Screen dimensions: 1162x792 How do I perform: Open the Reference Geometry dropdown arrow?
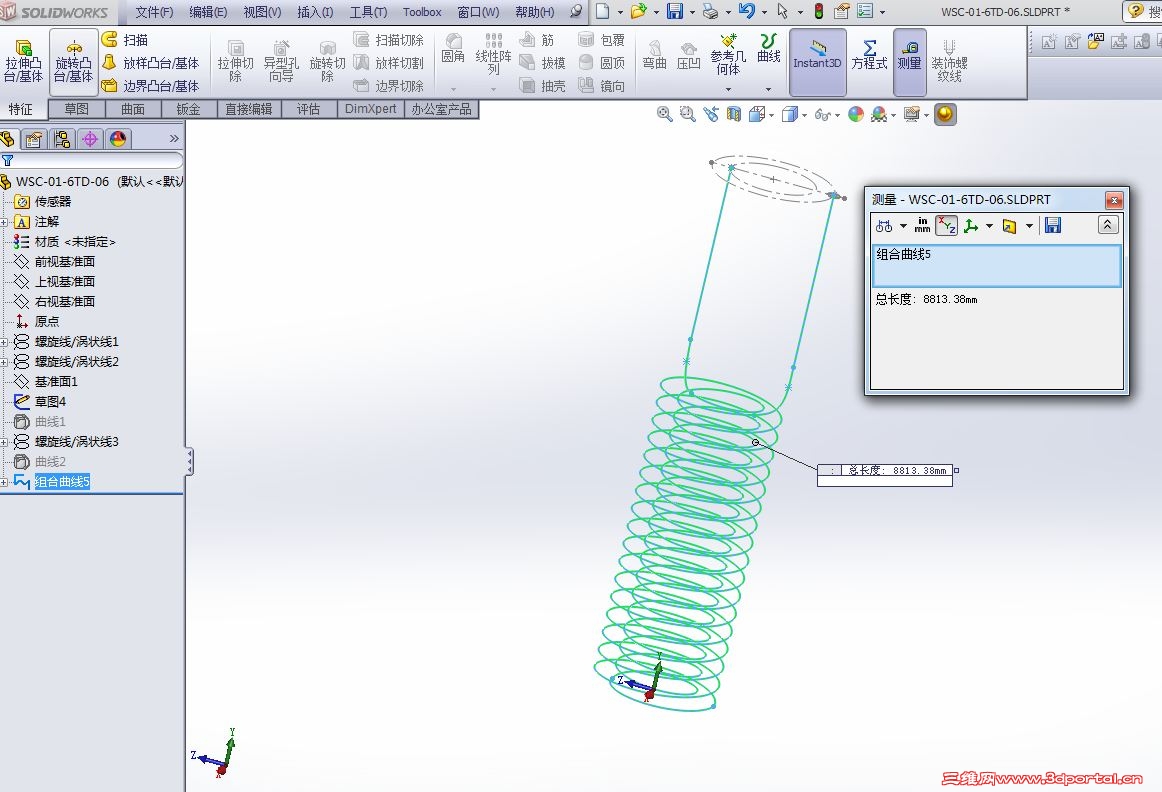coord(728,88)
